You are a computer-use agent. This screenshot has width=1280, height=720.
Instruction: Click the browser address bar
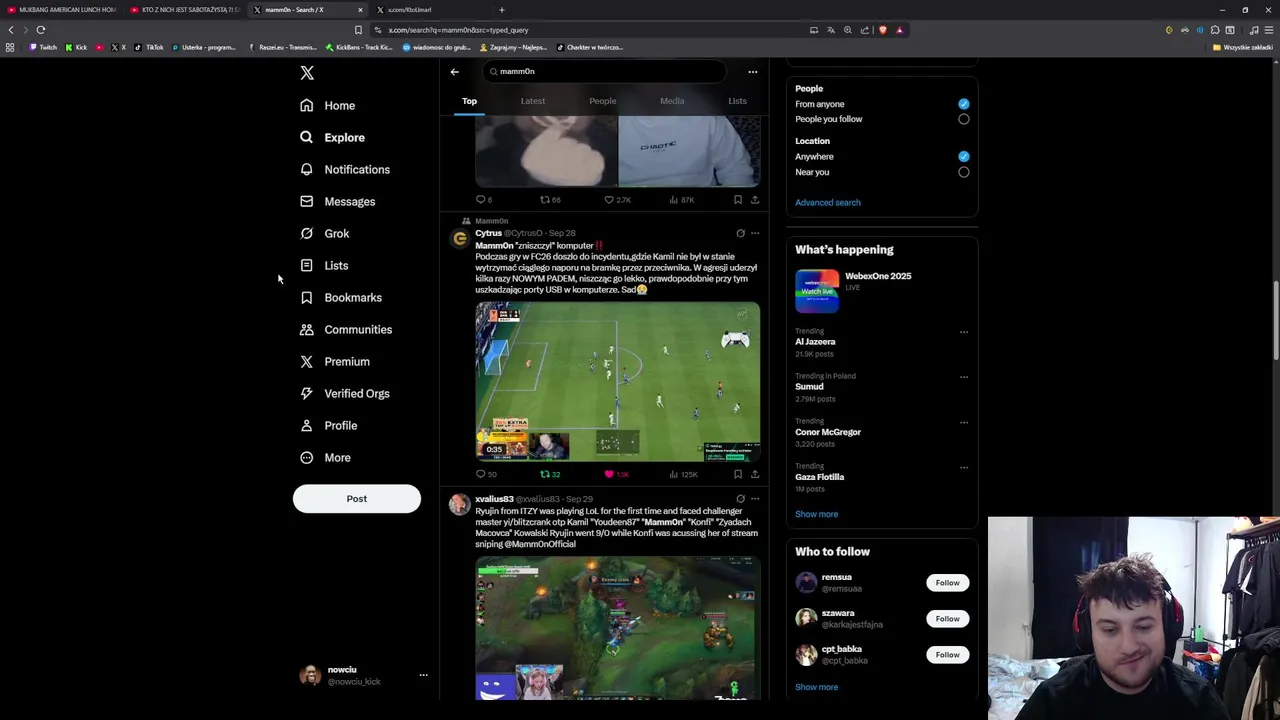pos(590,30)
